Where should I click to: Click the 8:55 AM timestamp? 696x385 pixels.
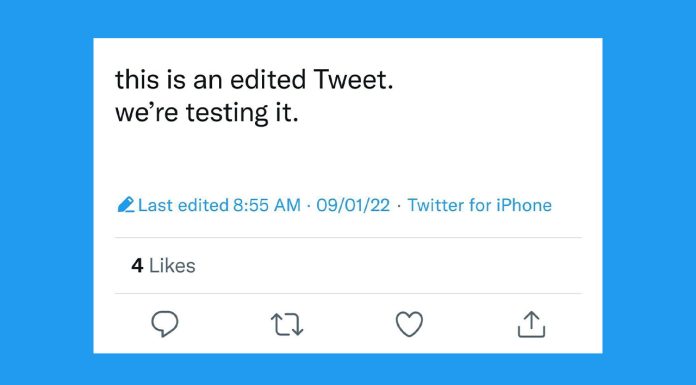tap(267, 205)
